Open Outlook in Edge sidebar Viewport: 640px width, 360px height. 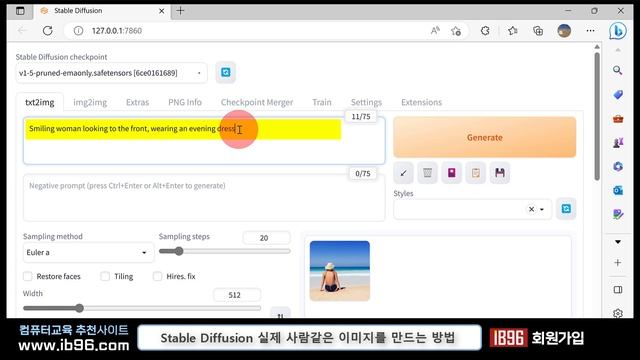618,190
